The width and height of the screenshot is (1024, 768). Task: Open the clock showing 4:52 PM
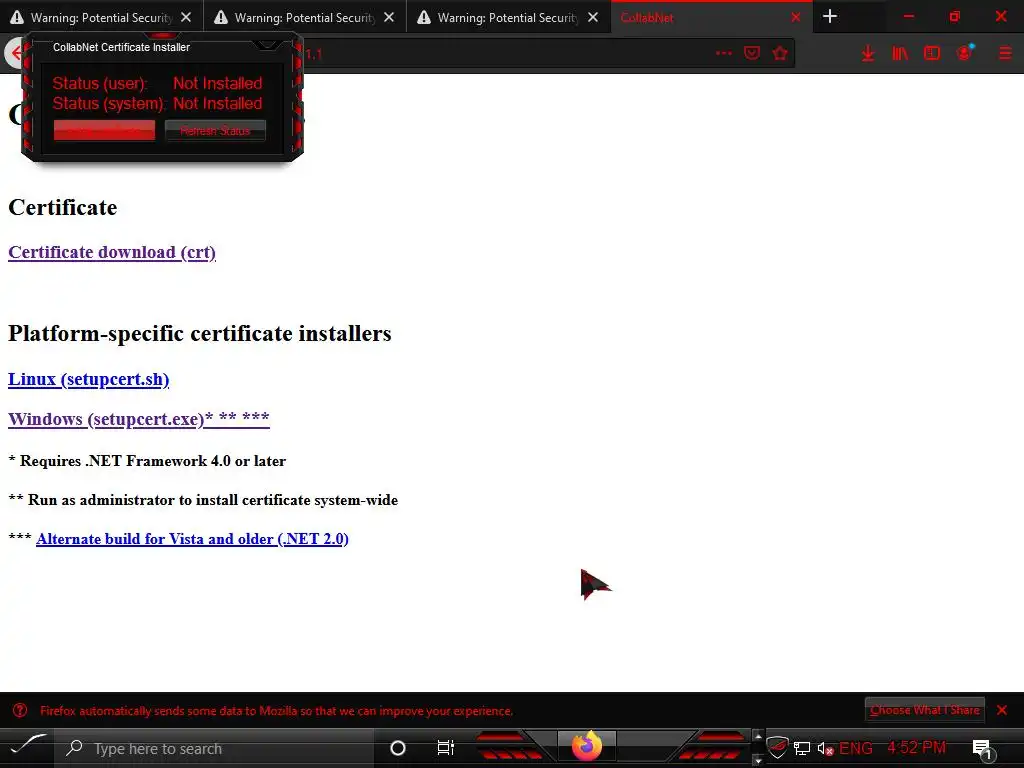click(917, 748)
